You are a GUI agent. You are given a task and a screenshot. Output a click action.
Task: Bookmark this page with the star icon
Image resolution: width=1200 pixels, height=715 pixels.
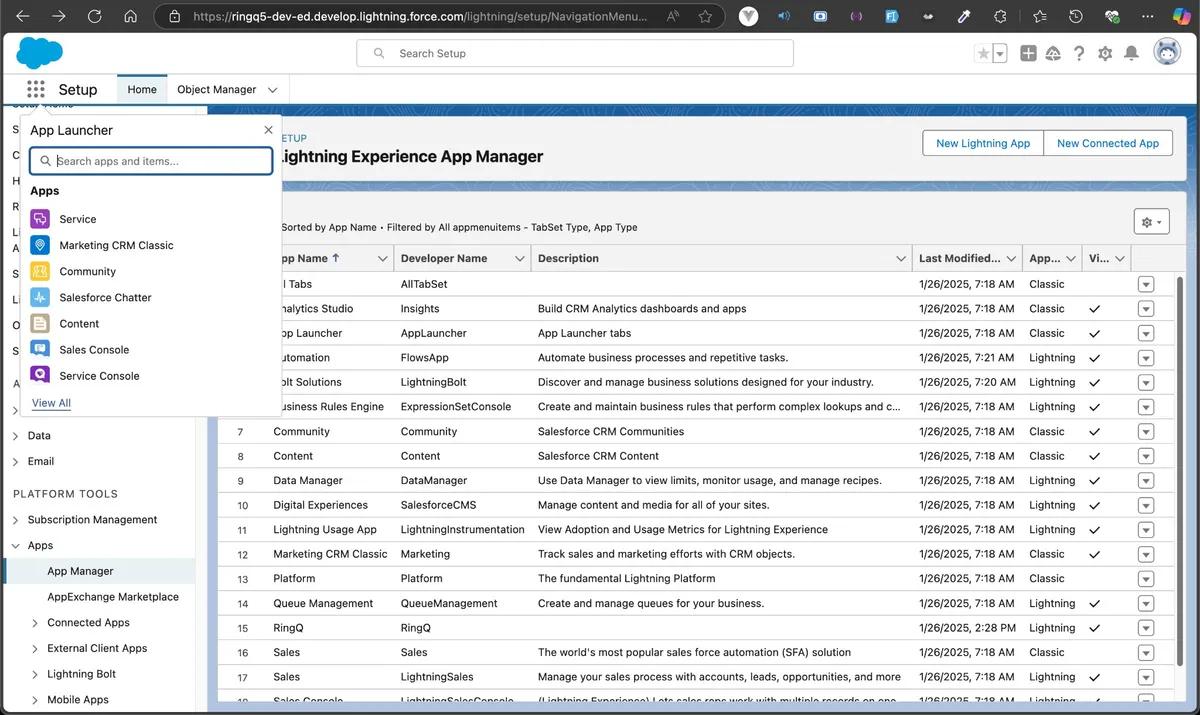tap(705, 16)
